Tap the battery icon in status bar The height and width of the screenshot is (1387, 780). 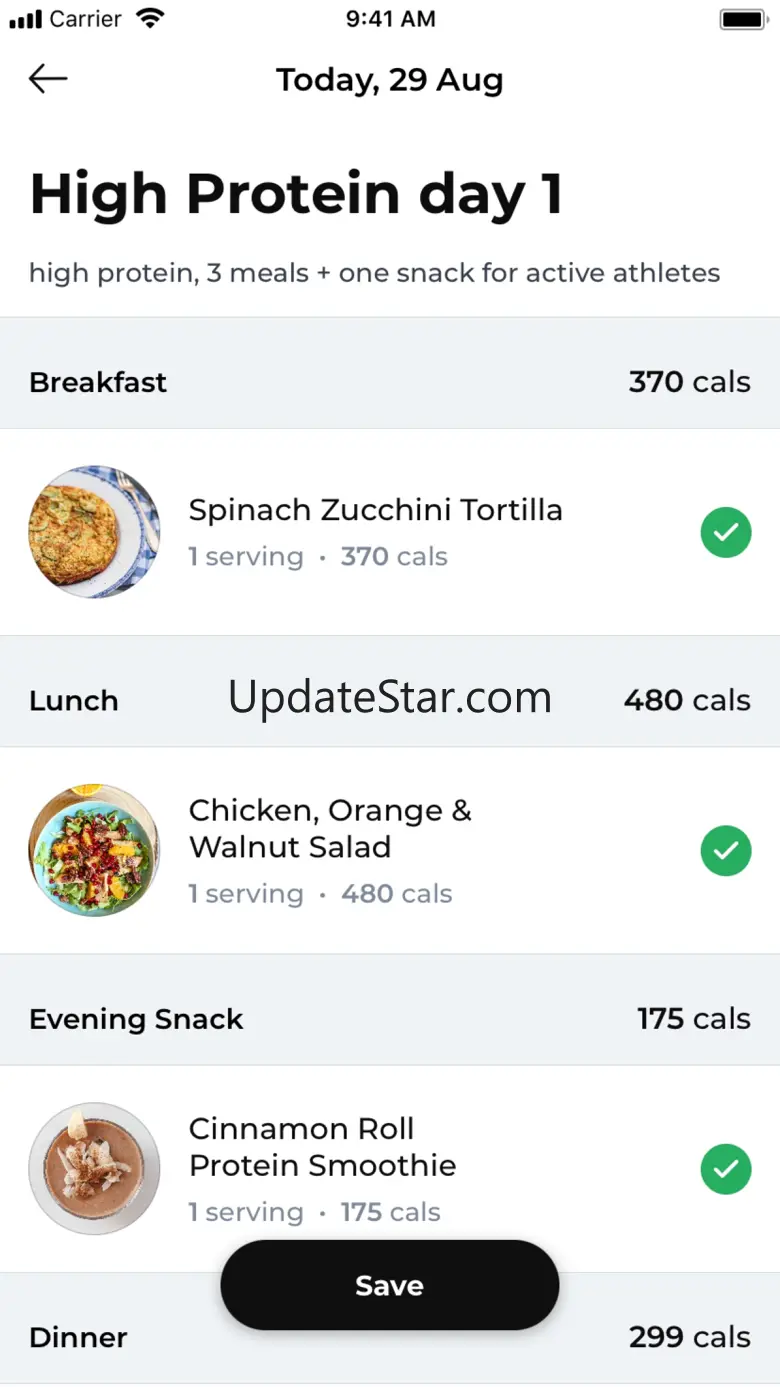tap(742, 19)
